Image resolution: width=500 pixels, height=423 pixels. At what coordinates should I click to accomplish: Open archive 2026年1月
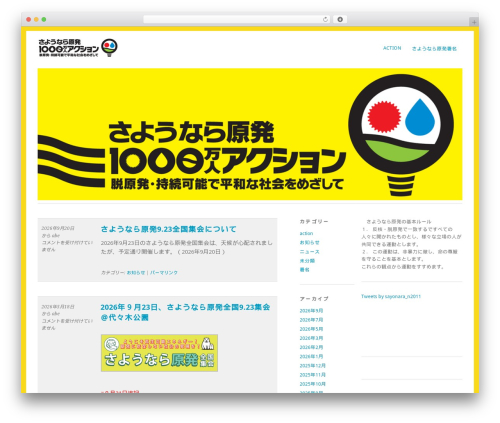(x=311, y=356)
